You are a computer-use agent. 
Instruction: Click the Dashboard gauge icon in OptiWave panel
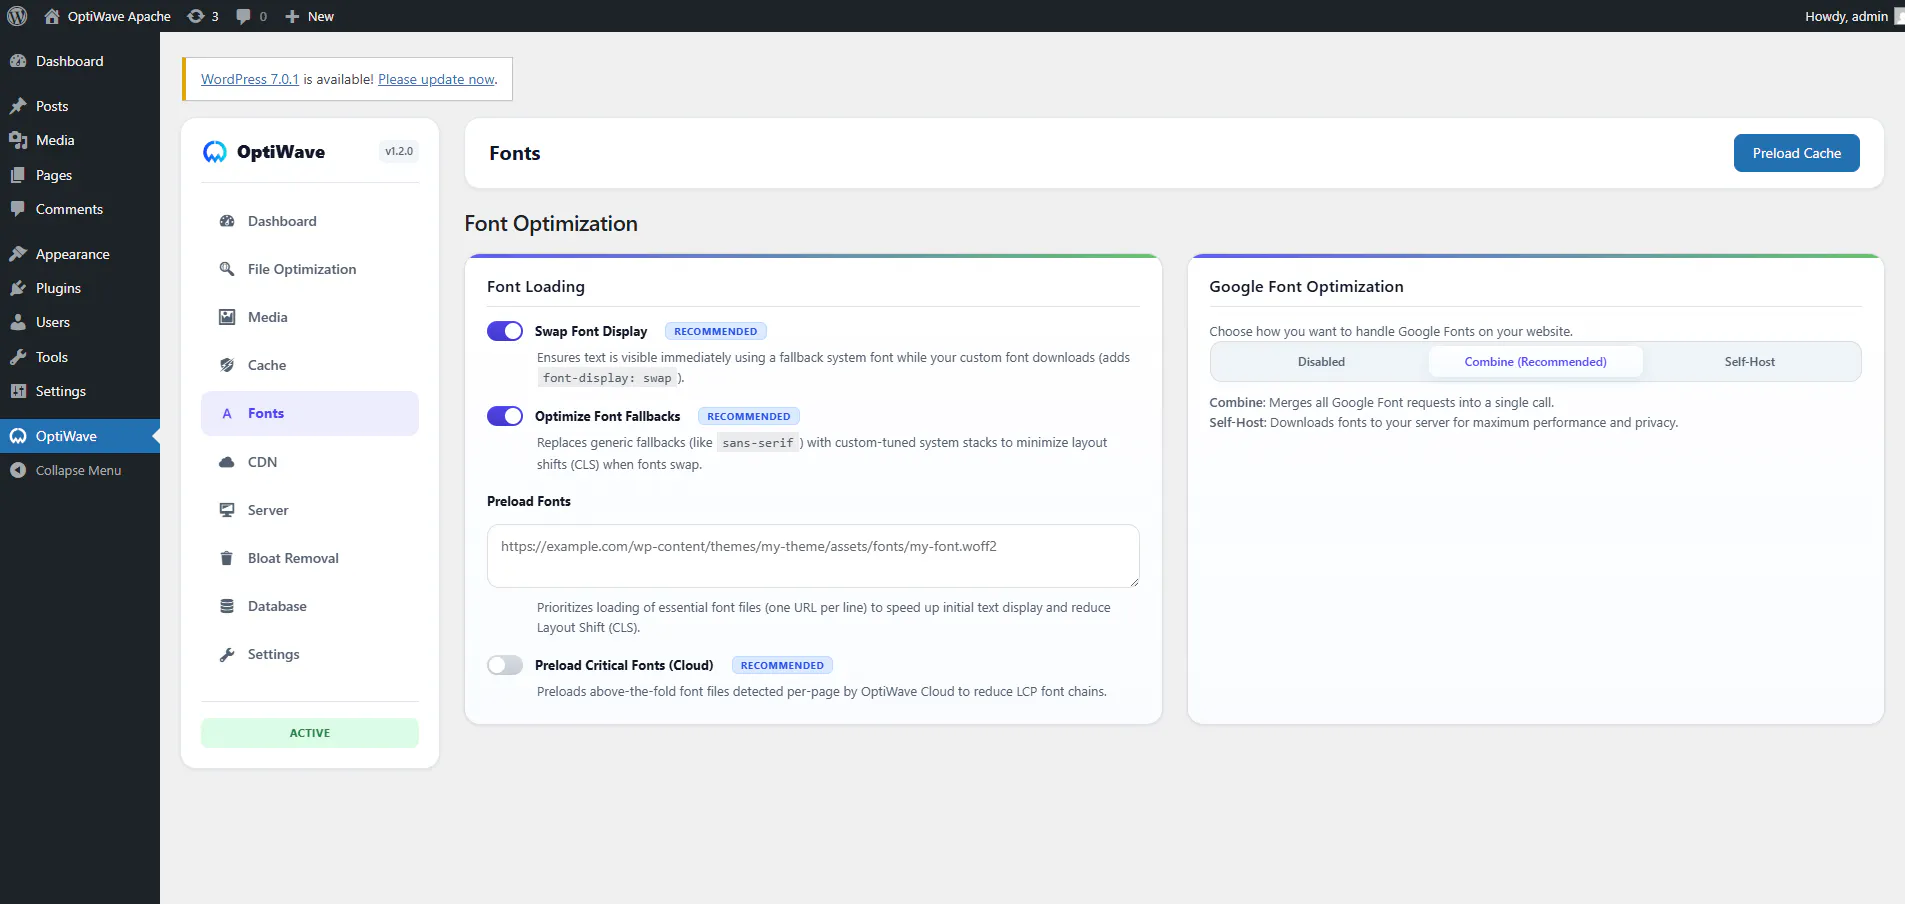(227, 221)
